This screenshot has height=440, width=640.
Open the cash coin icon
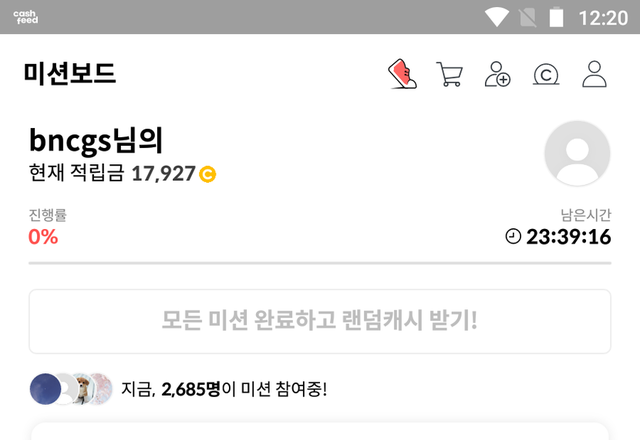point(546,74)
